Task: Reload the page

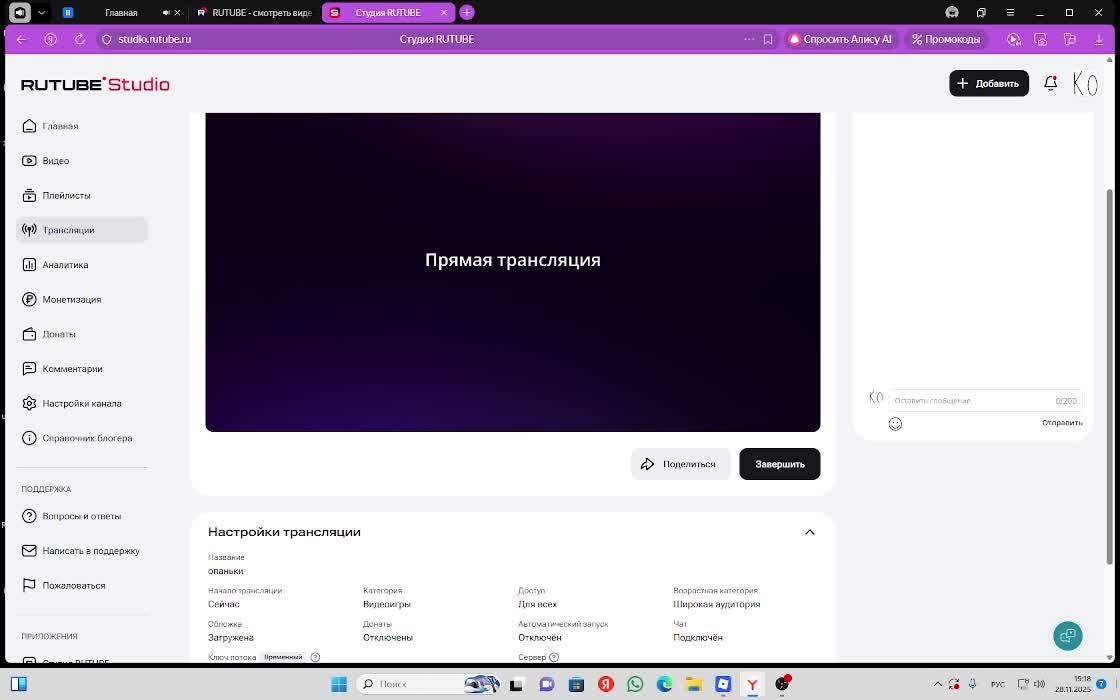Action: (80, 39)
